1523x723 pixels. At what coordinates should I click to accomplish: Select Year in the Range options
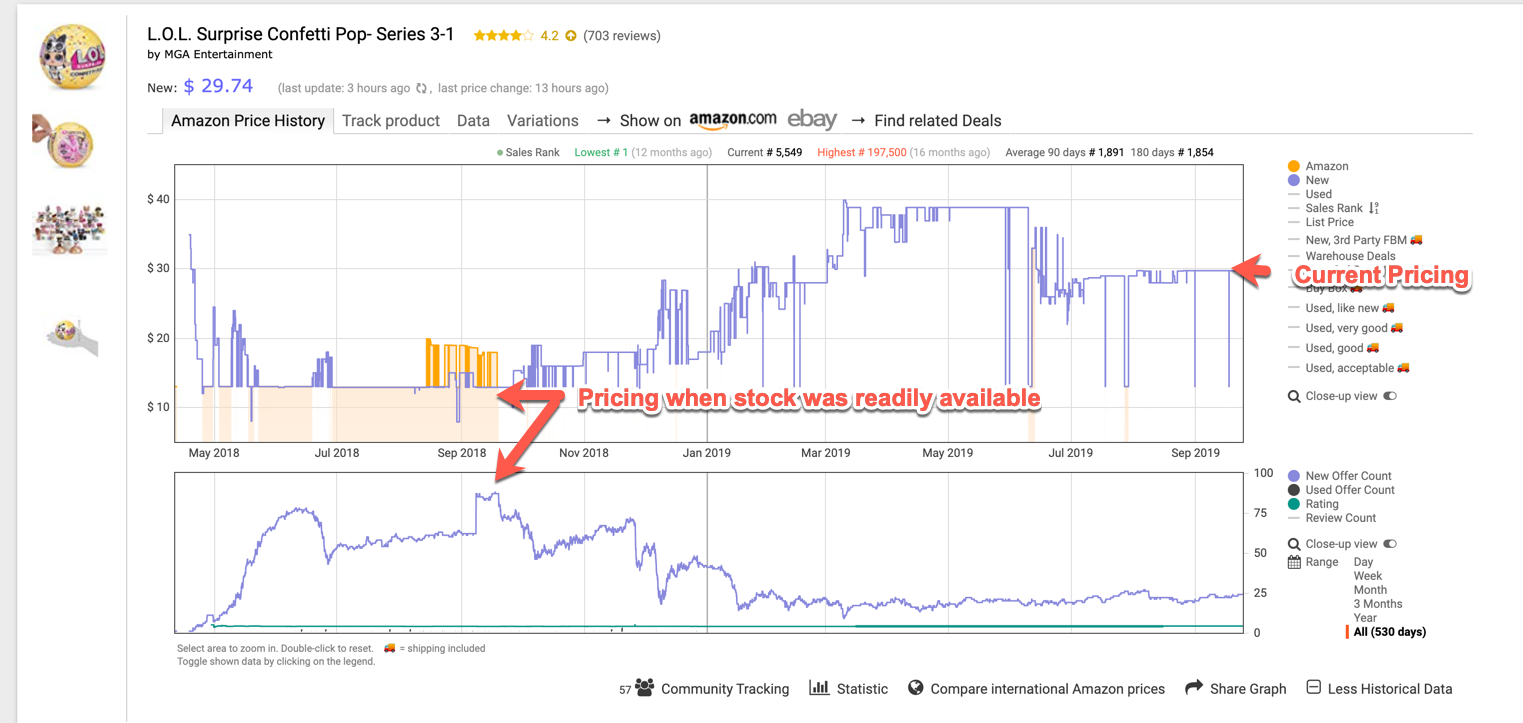[1364, 617]
